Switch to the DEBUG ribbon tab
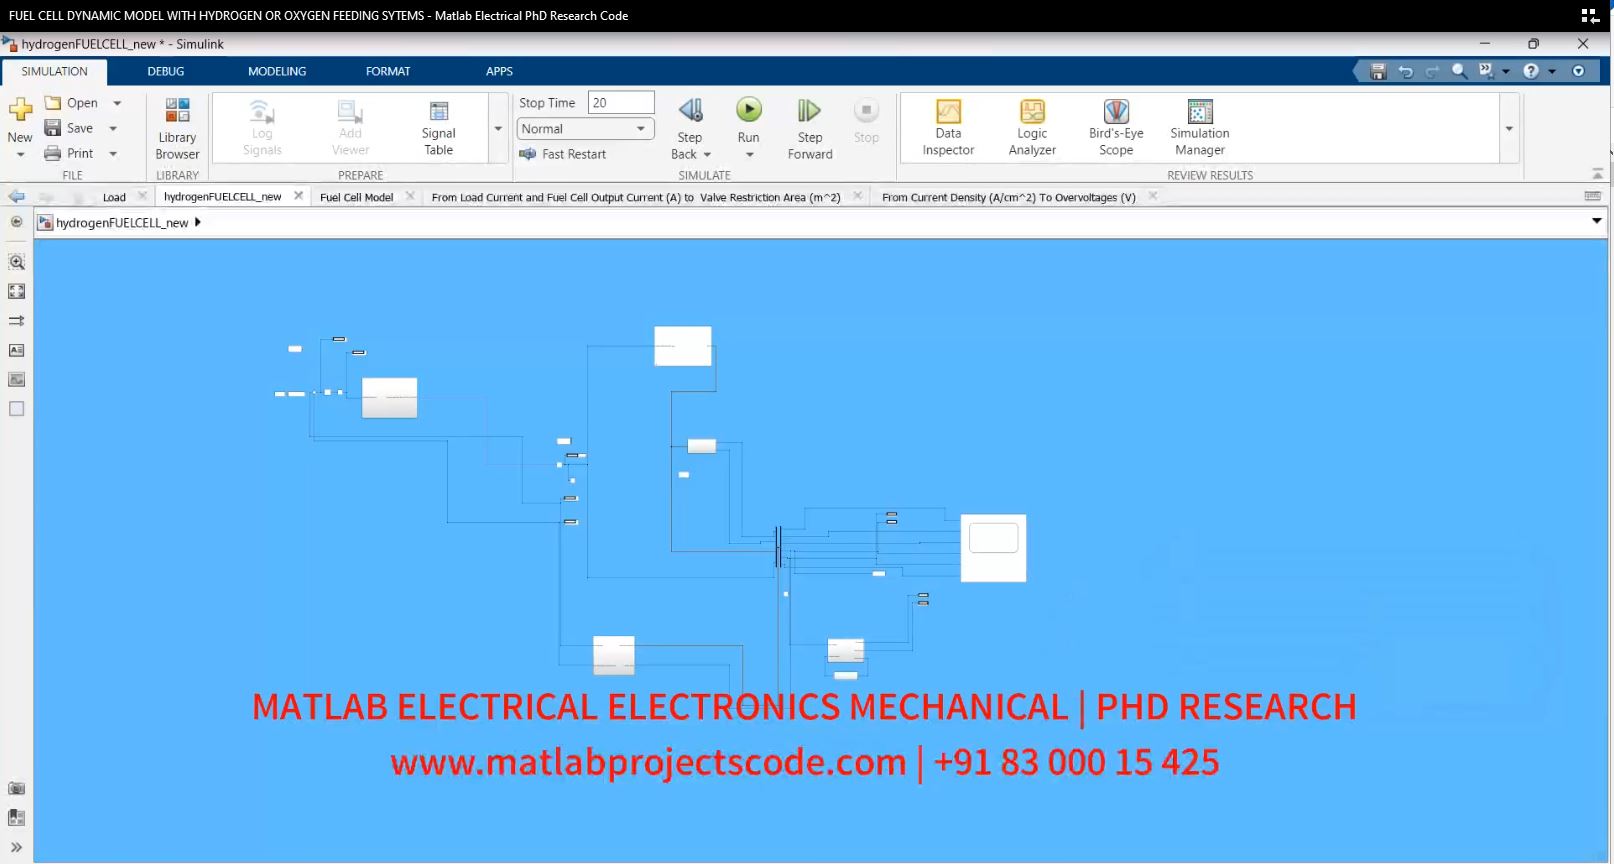The width and height of the screenshot is (1614, 864). [166, 71]
